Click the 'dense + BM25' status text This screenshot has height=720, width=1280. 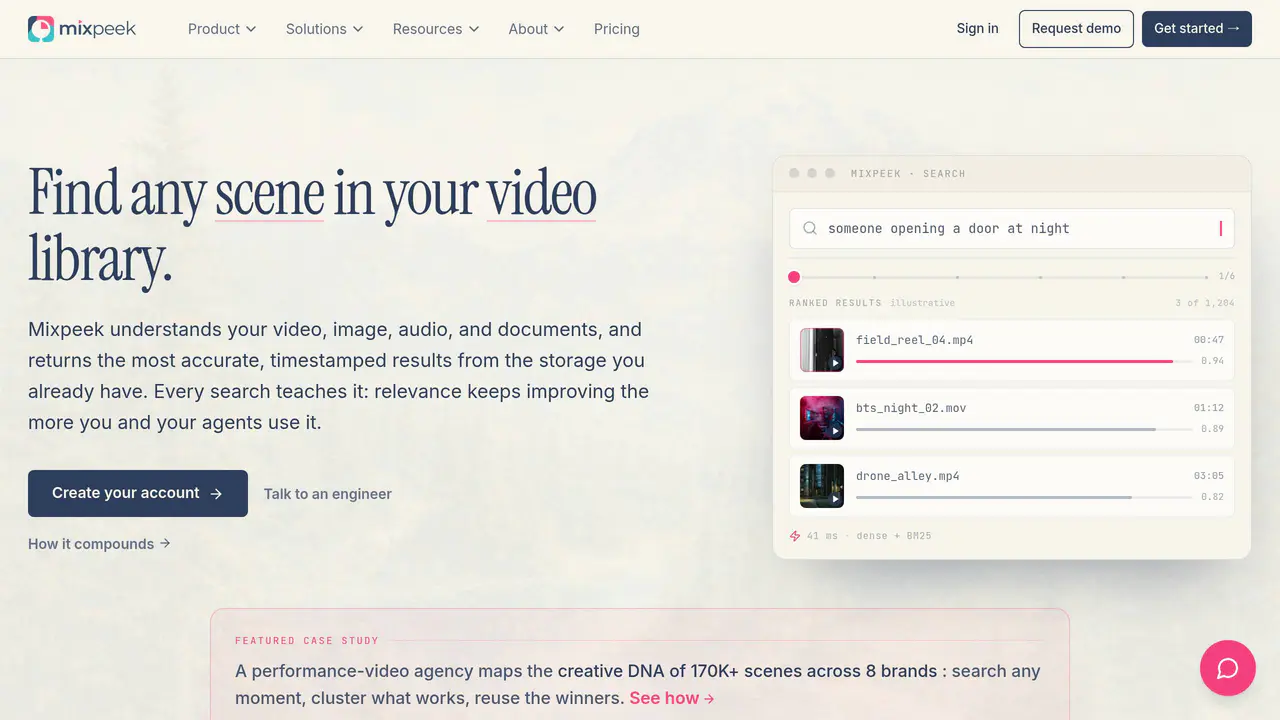coord(894,536)
